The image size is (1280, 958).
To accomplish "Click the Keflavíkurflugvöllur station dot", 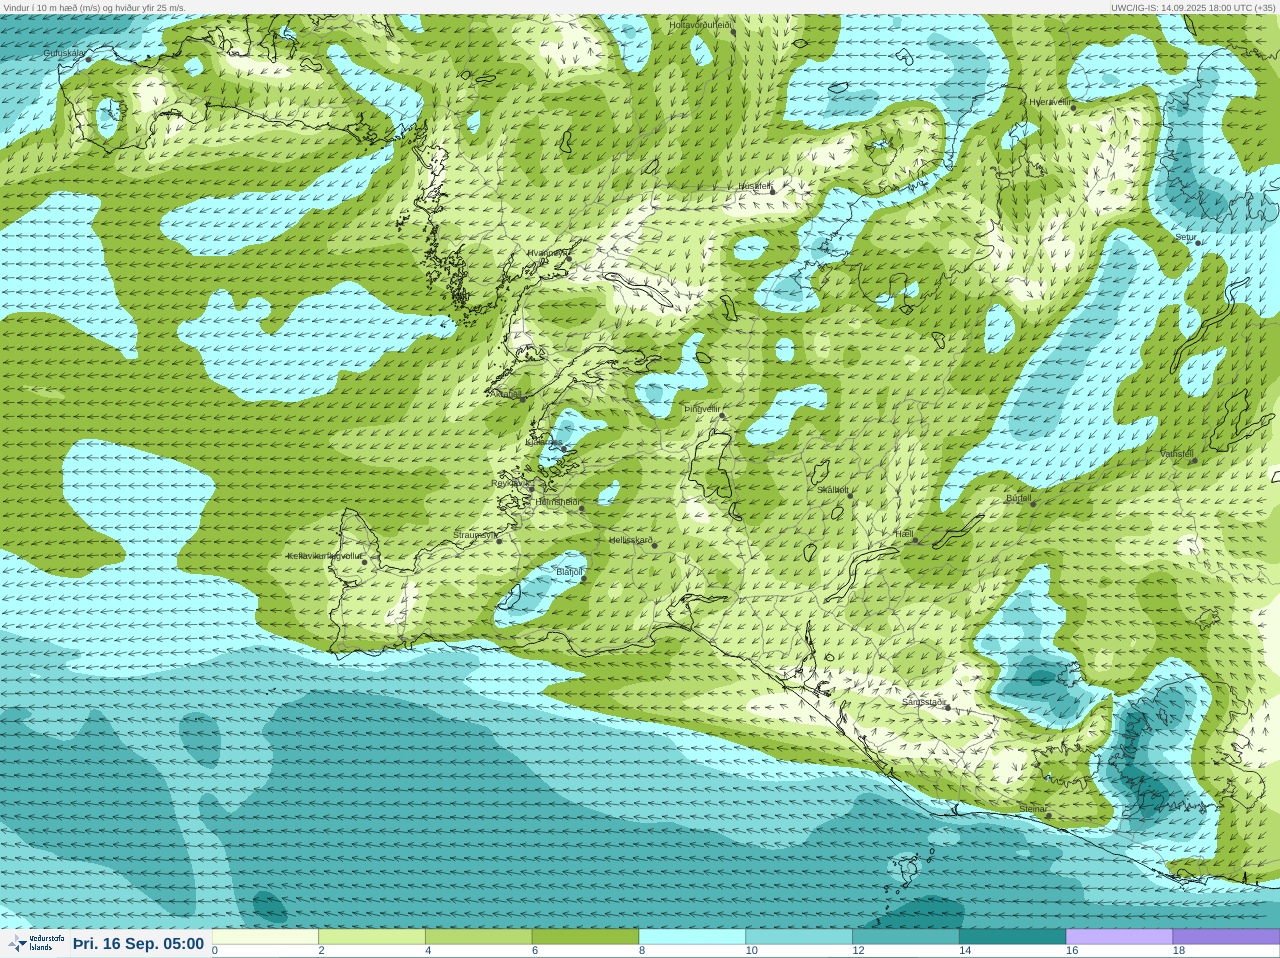I will (x=364, y=562).
